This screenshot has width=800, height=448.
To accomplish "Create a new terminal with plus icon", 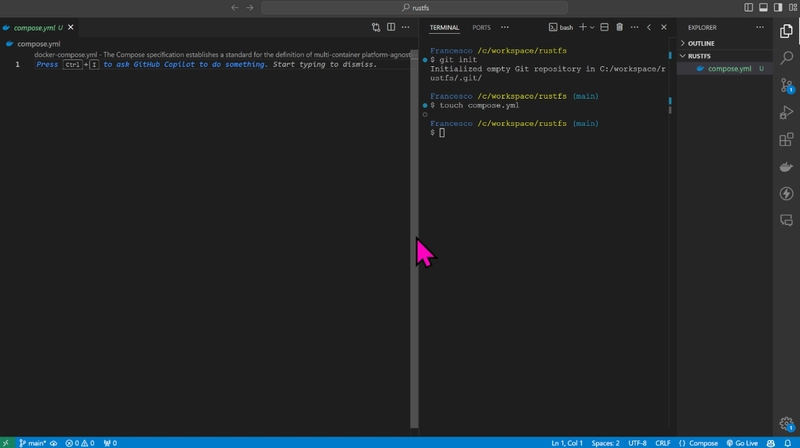I will pyautogui.click(x=583, y=27).
